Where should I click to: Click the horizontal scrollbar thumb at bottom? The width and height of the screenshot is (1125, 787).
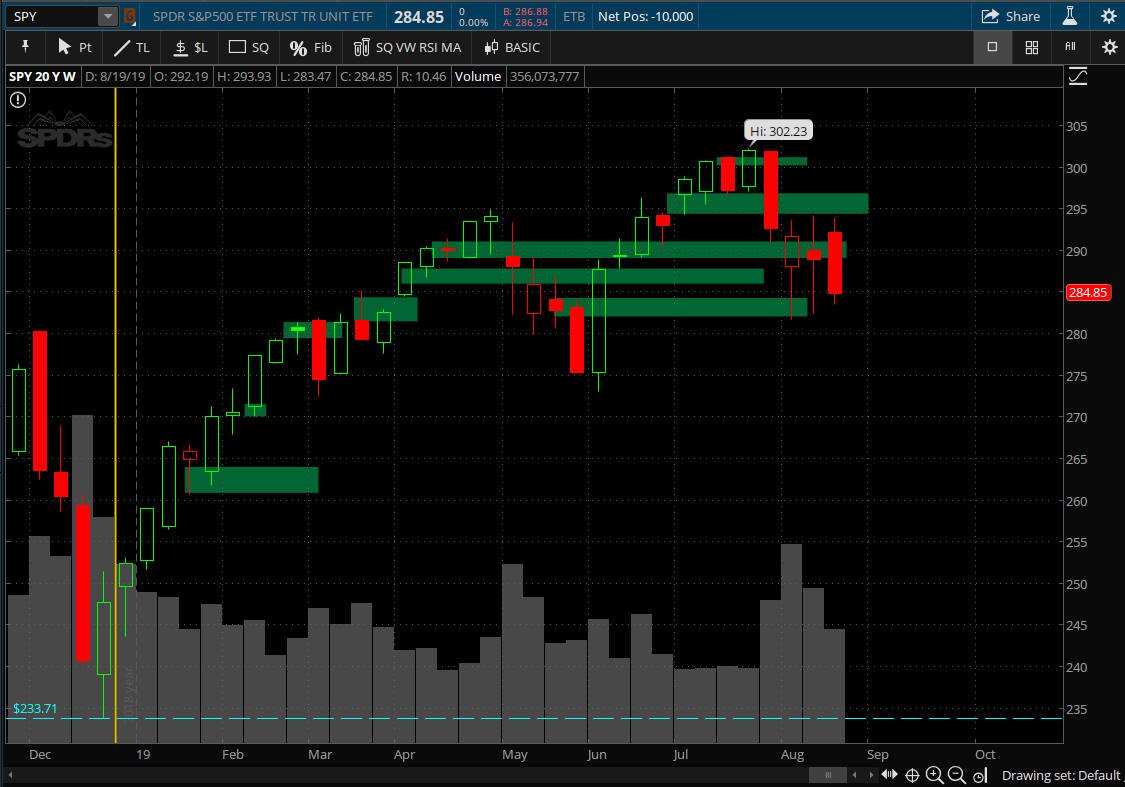pos(828,775)
